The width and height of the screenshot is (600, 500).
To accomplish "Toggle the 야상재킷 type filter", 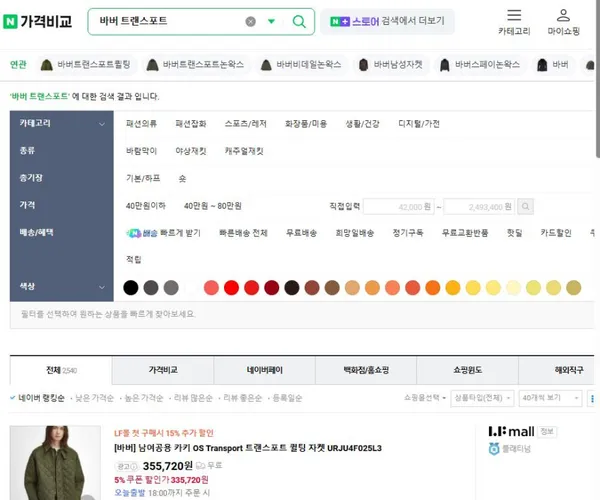I will pos(191,151).
